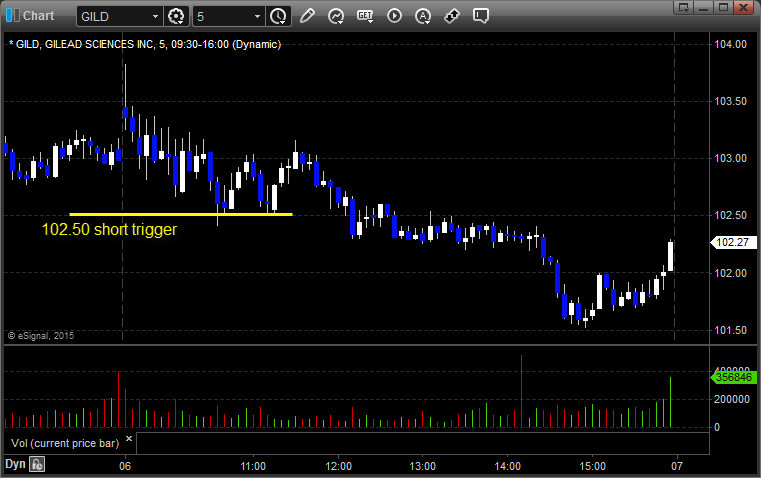Viewport: 761px width, 478px height.
Task: Click the 101.50 price axis label
Action: 730,330
